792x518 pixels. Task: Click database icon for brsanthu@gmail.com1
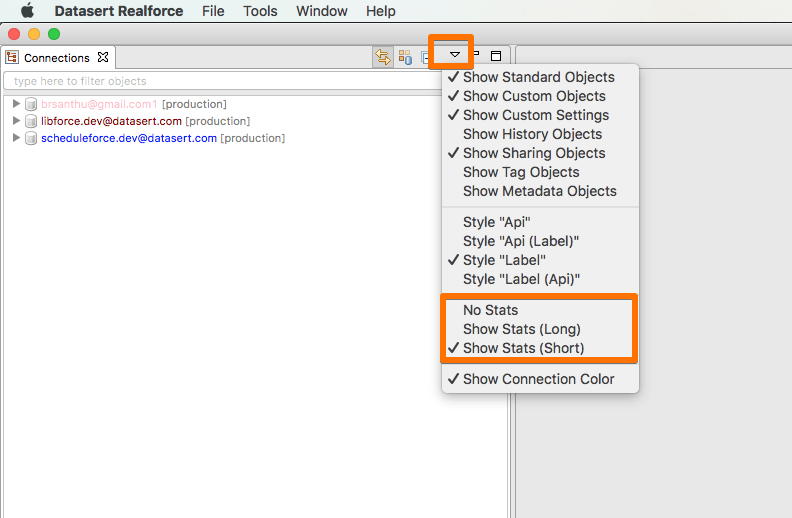(x=31, y=104)
